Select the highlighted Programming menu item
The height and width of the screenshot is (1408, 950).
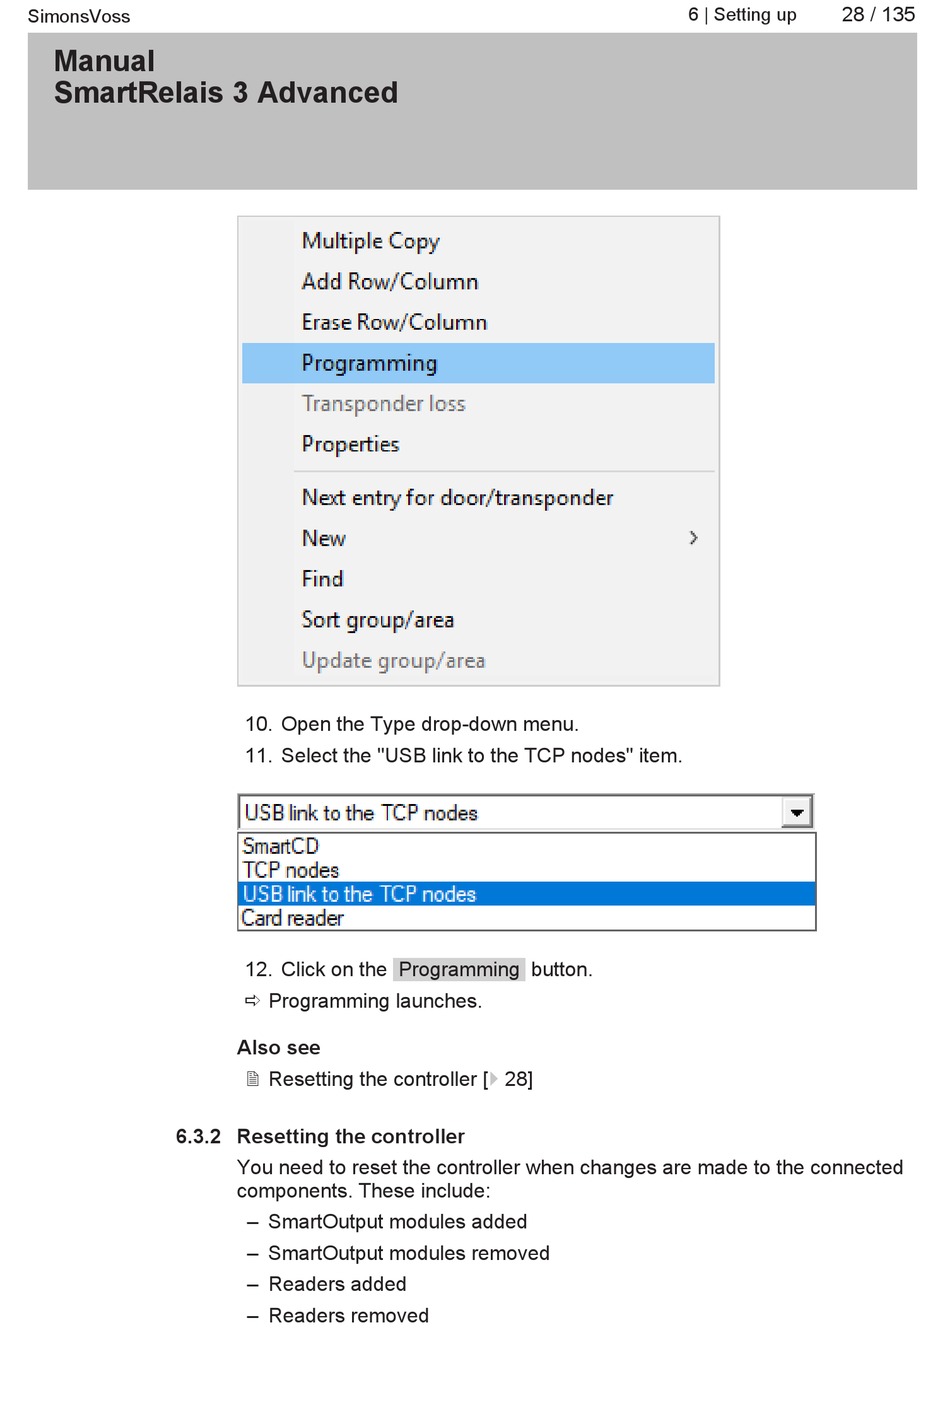478,363
